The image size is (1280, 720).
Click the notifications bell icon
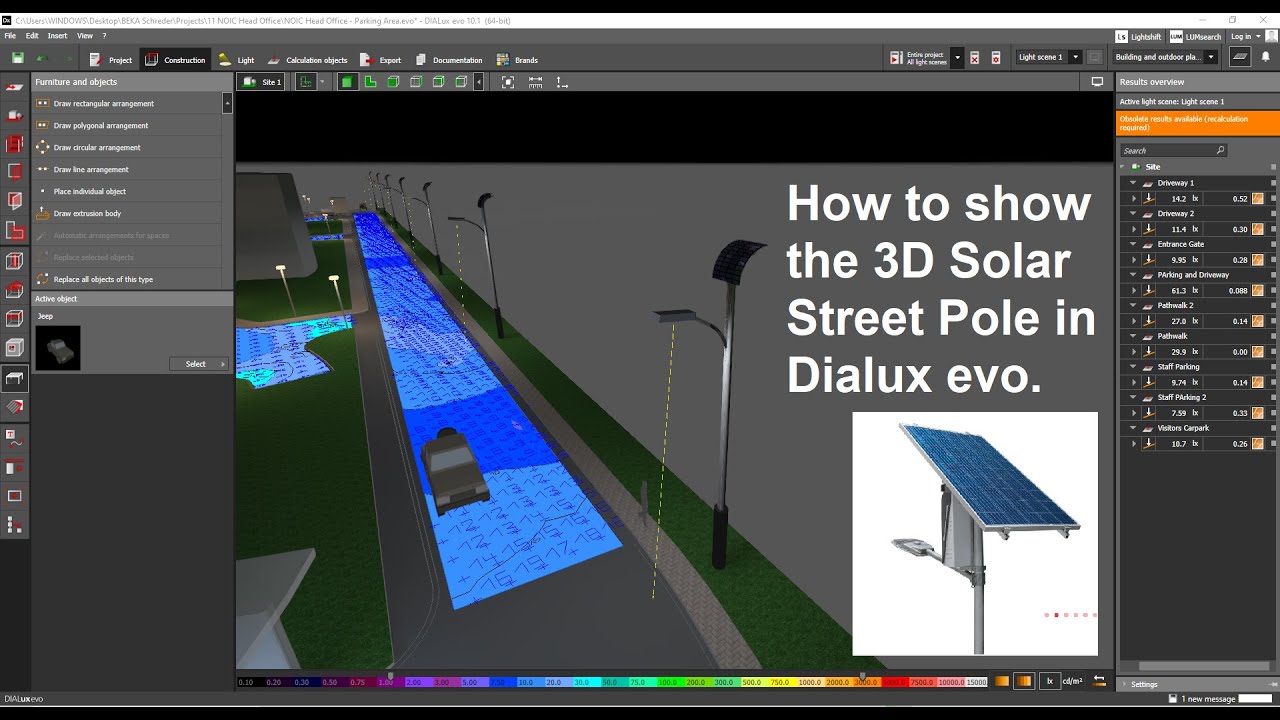1265,57
